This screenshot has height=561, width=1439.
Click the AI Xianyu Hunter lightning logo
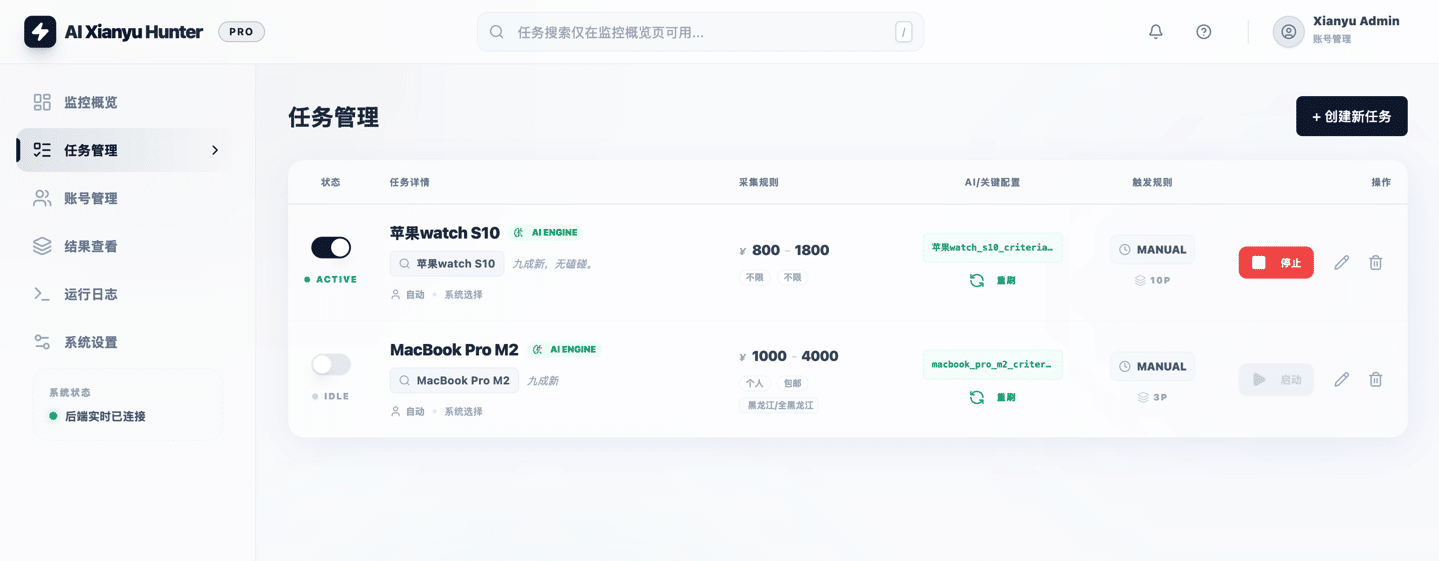[x=40, y=32]
